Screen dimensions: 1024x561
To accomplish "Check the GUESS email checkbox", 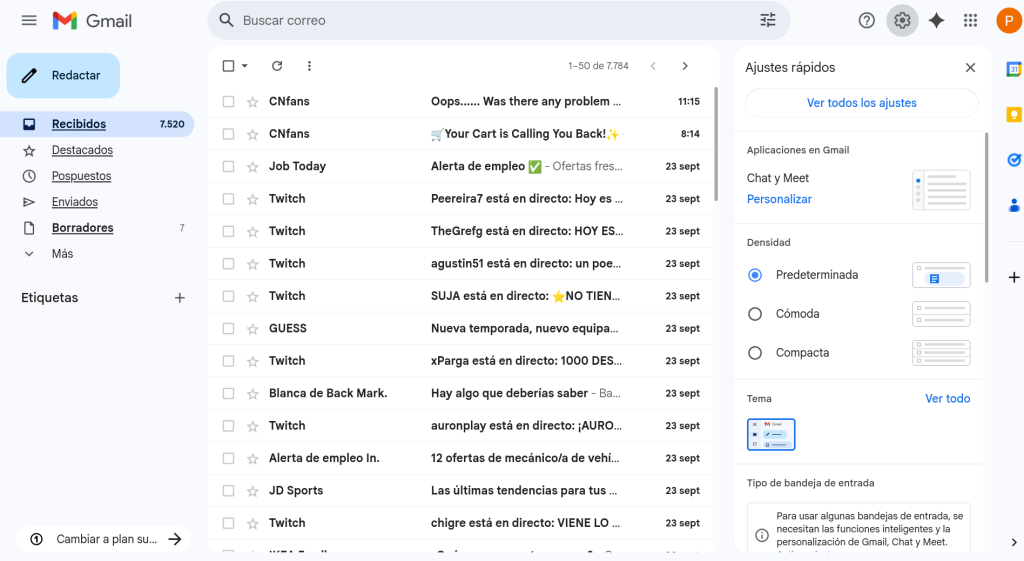I will [x=228, y=328].
